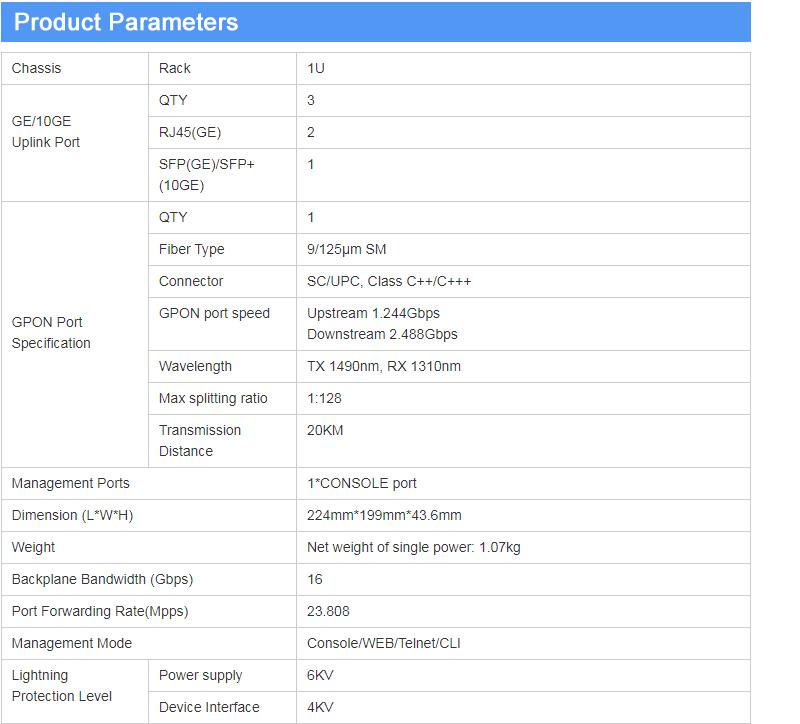Click the 9/125μm SM value
This screenshot has height=724, width=800.
pyautogui.click(x=347, y=249)
